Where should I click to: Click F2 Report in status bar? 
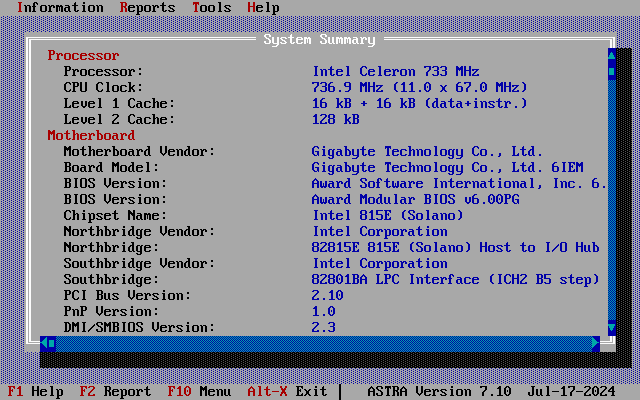116,391
